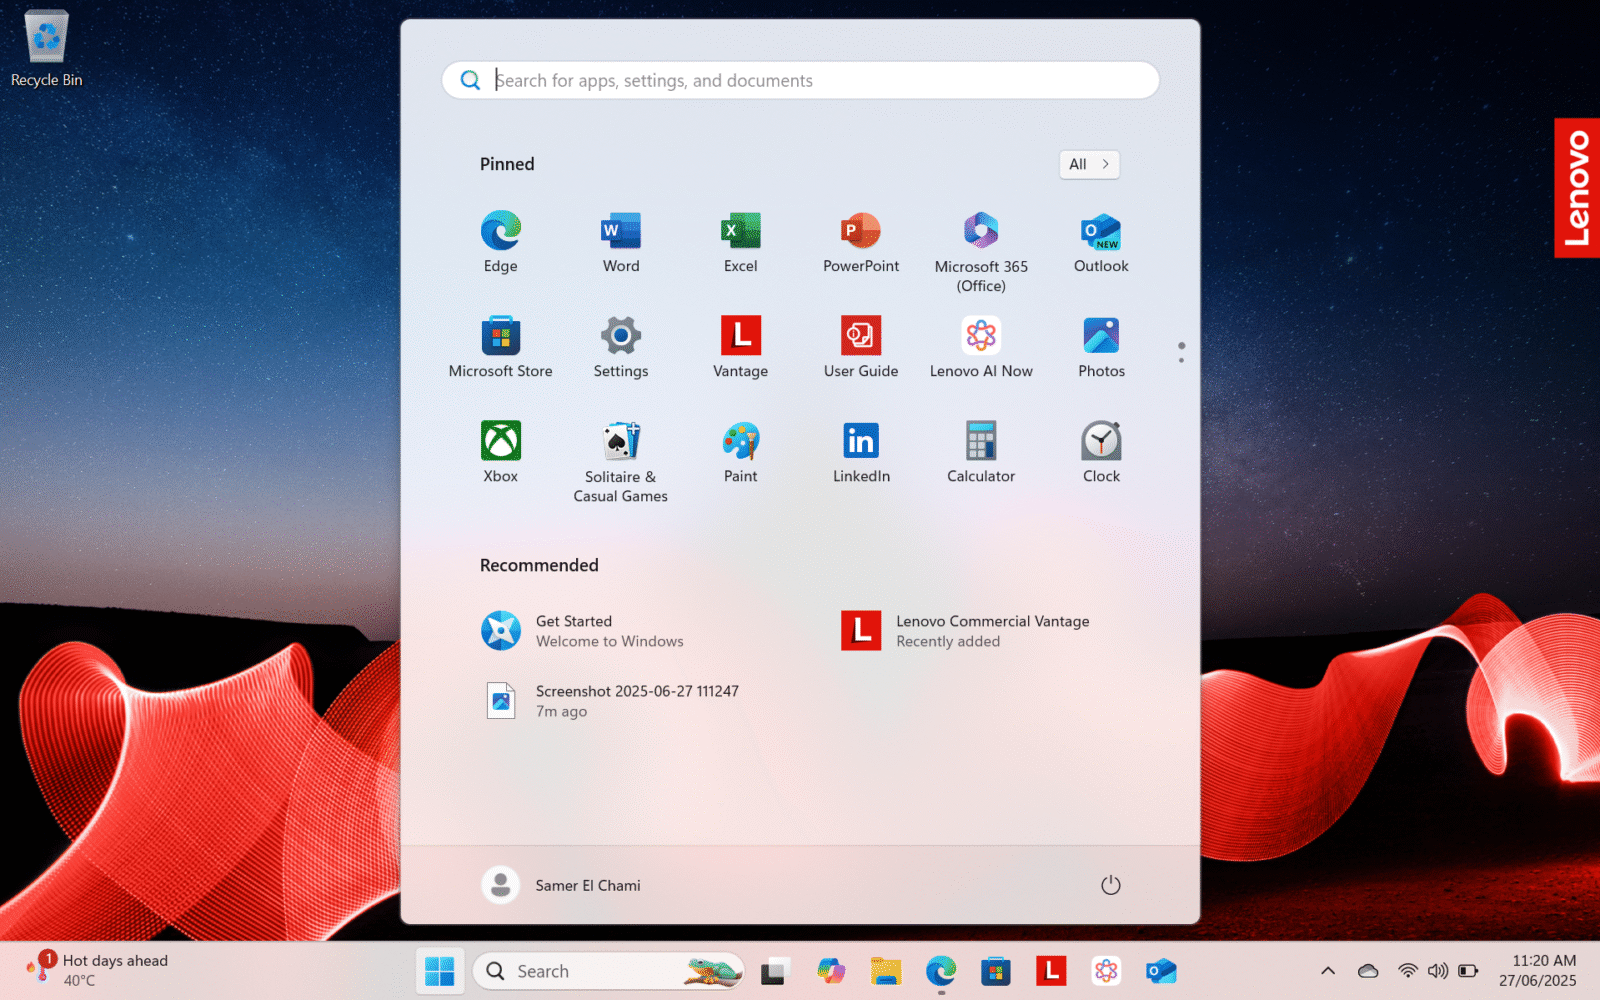Screen dimensions: 1600x1000
Task: Open Clock pinned app
Action: point(1101,453)
